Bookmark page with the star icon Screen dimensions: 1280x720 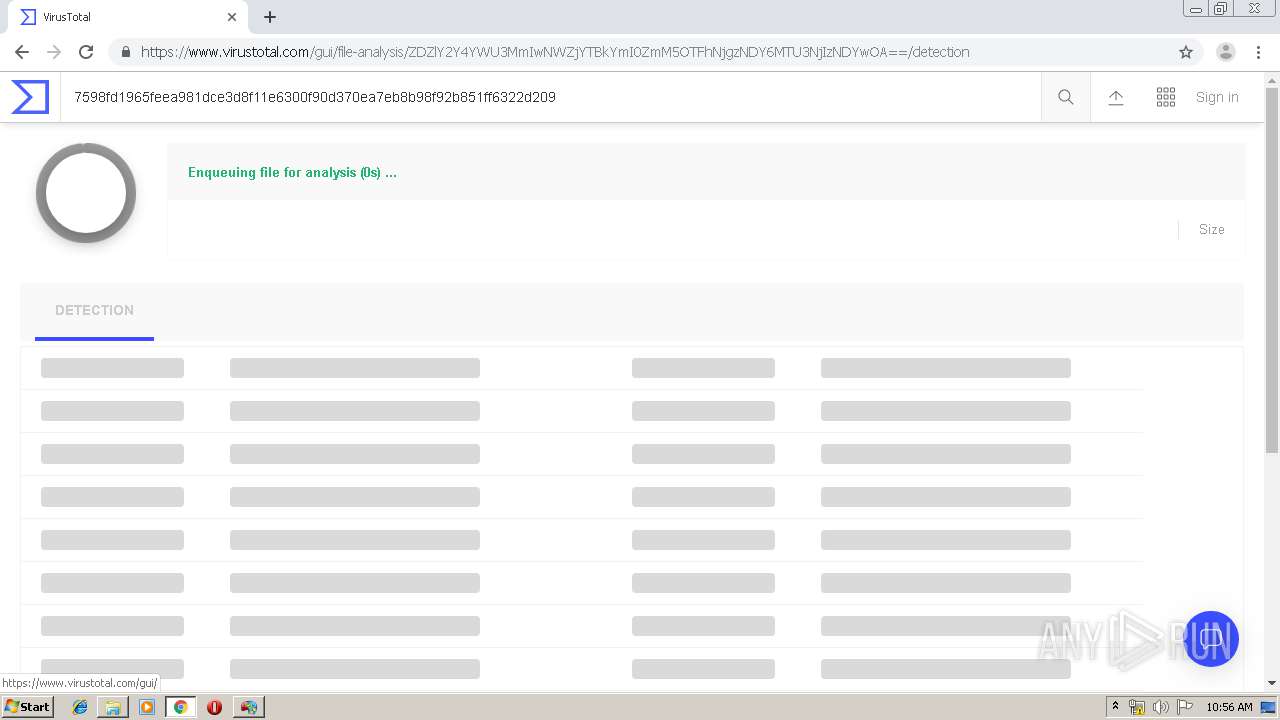(x=1186, y=52)
